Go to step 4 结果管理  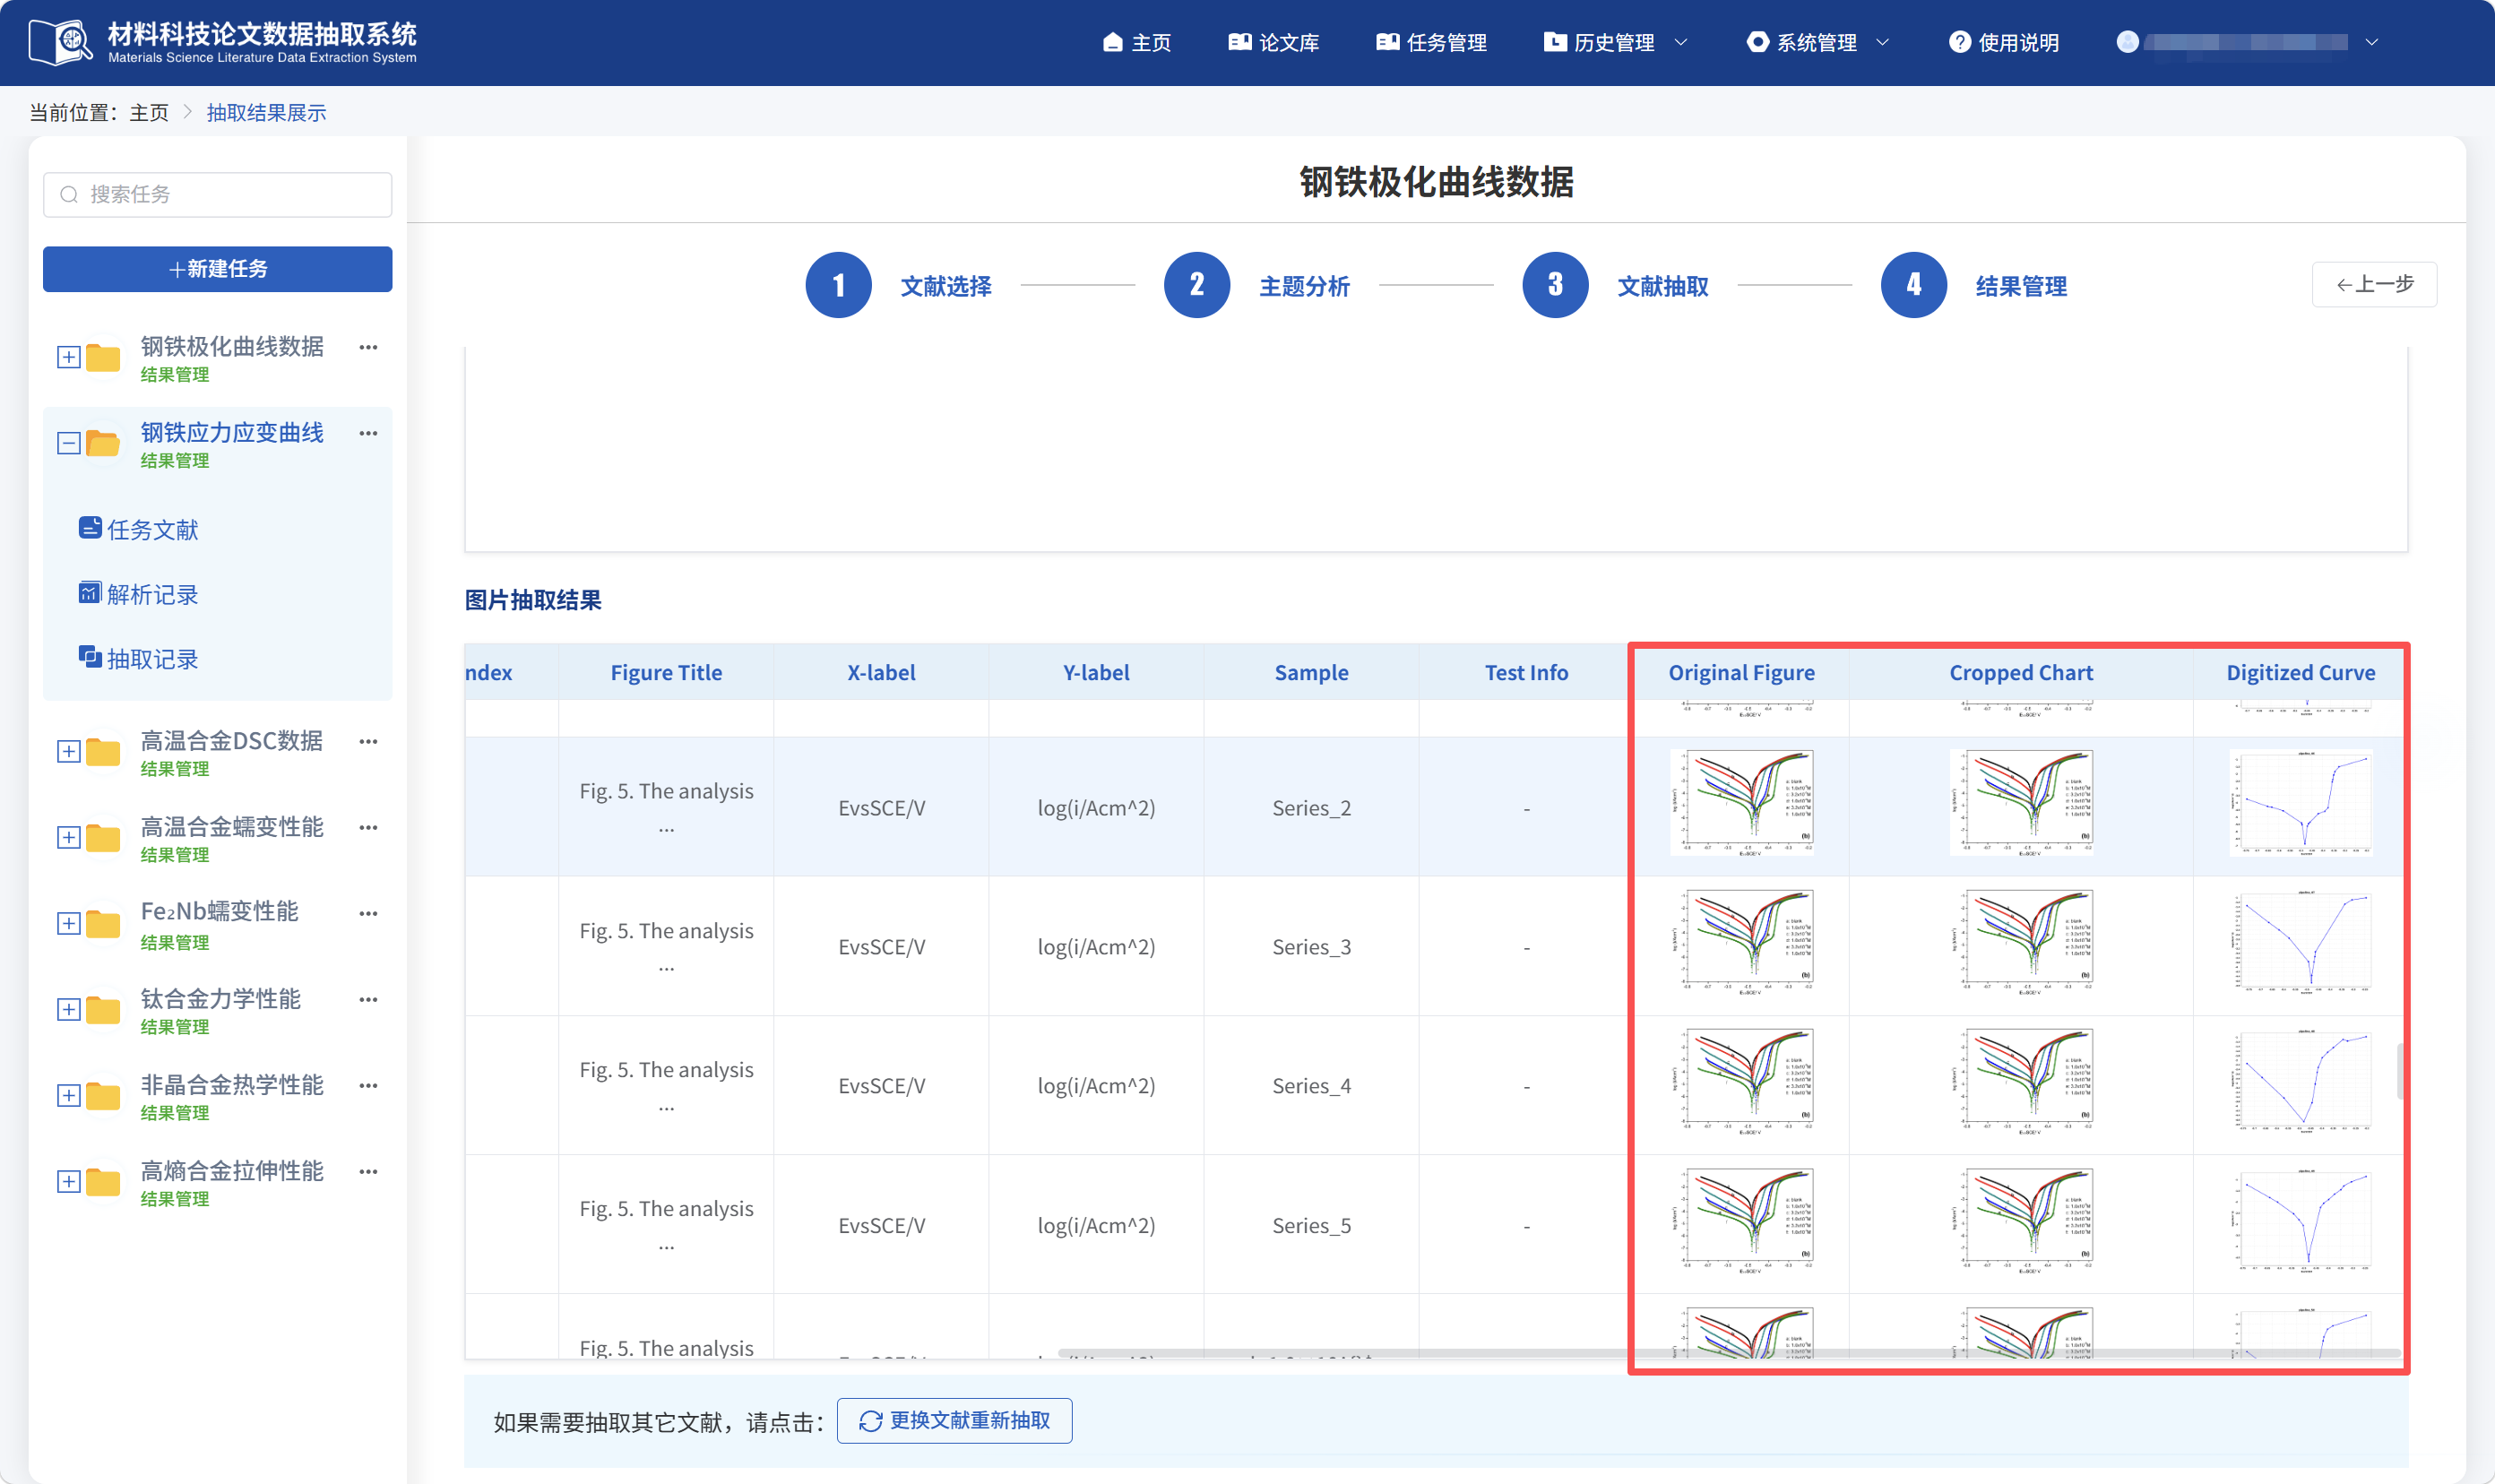pyautogui.click(x=1974, y=285)
